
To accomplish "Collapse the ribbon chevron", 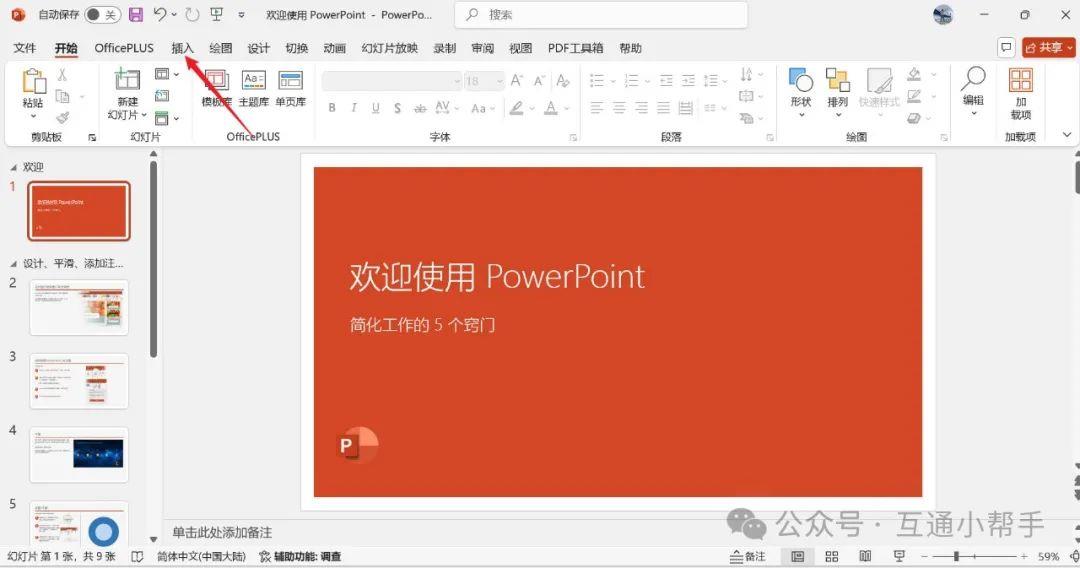I will (x=1067, y=135).
